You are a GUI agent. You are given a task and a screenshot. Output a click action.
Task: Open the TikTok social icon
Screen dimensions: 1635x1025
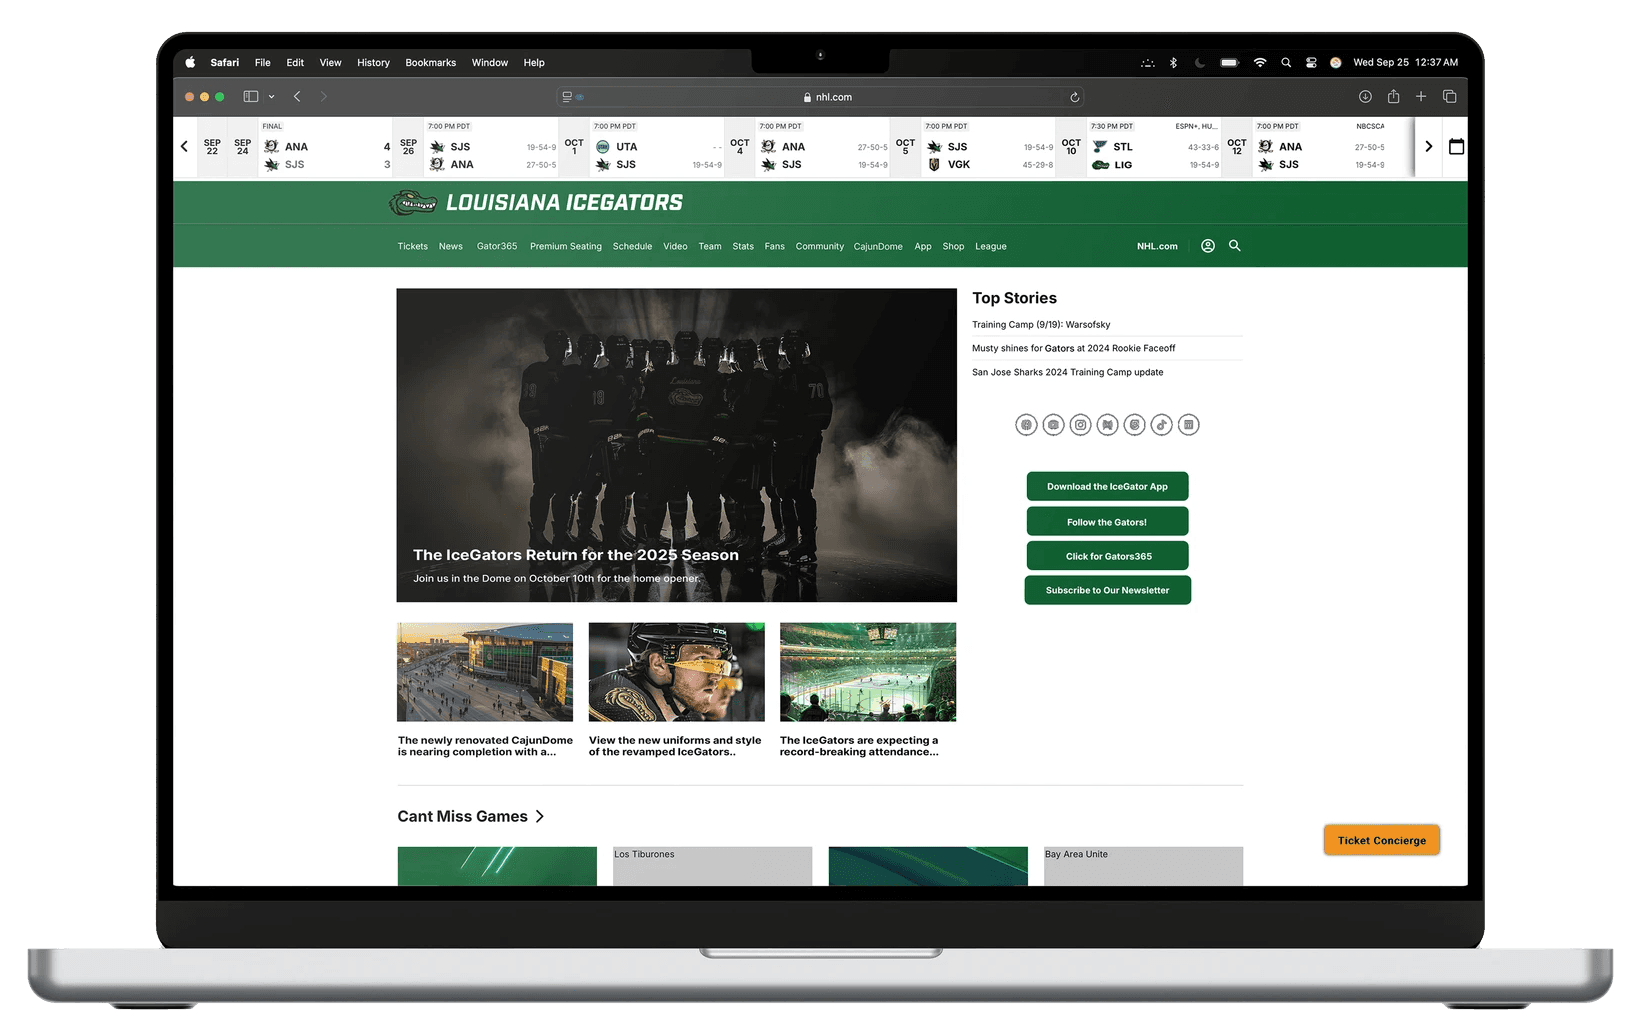pyautogui.click(x=1161, y=425)
